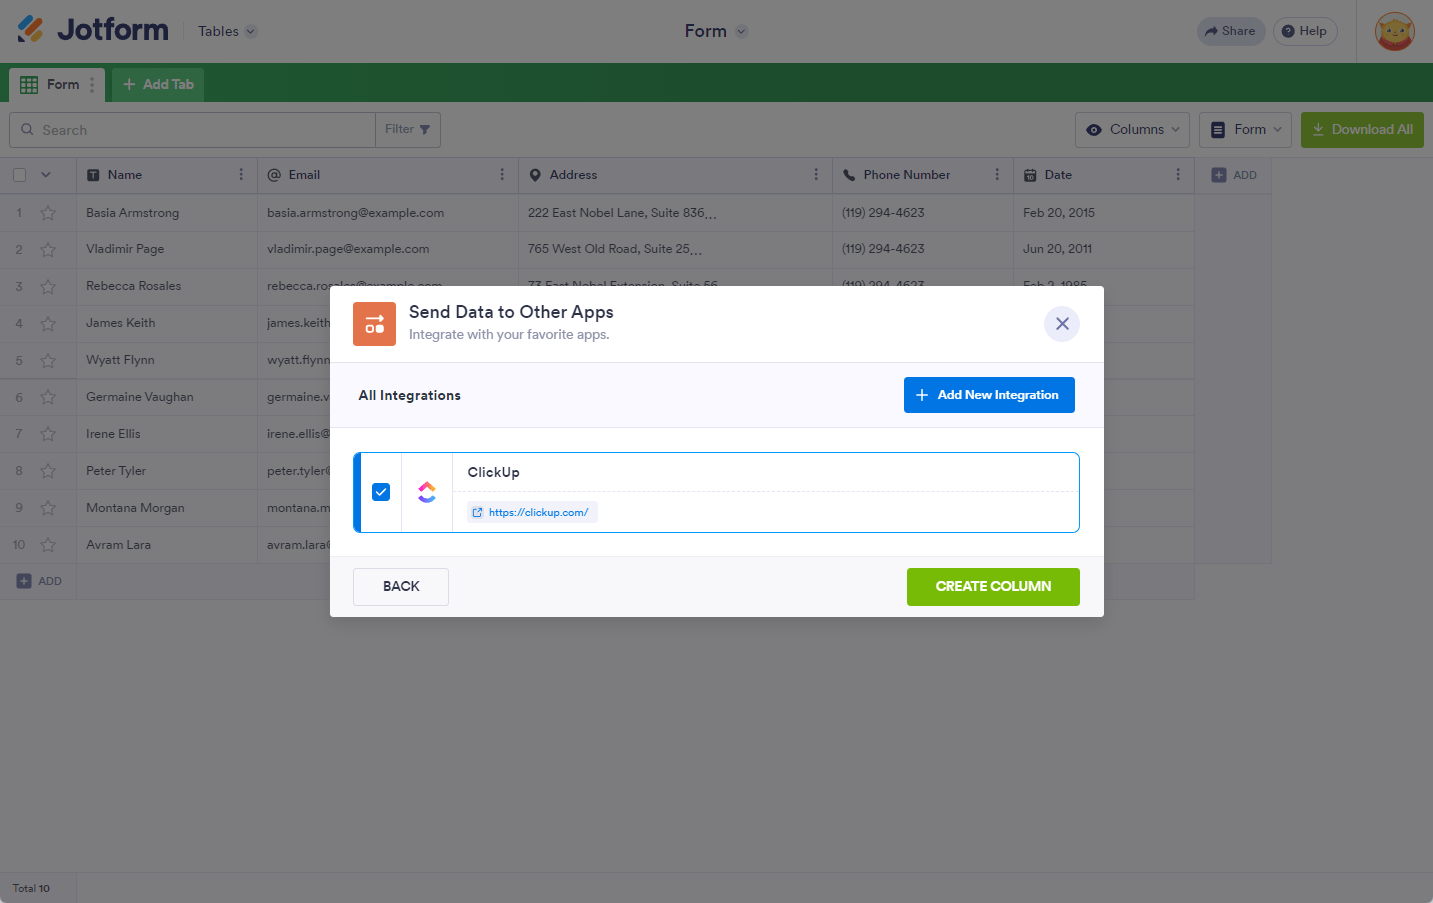The width and height of the screenshot is (1433, 903).
Task: Select the date cell Jun 20, 2011
Action: (1104, 250)
